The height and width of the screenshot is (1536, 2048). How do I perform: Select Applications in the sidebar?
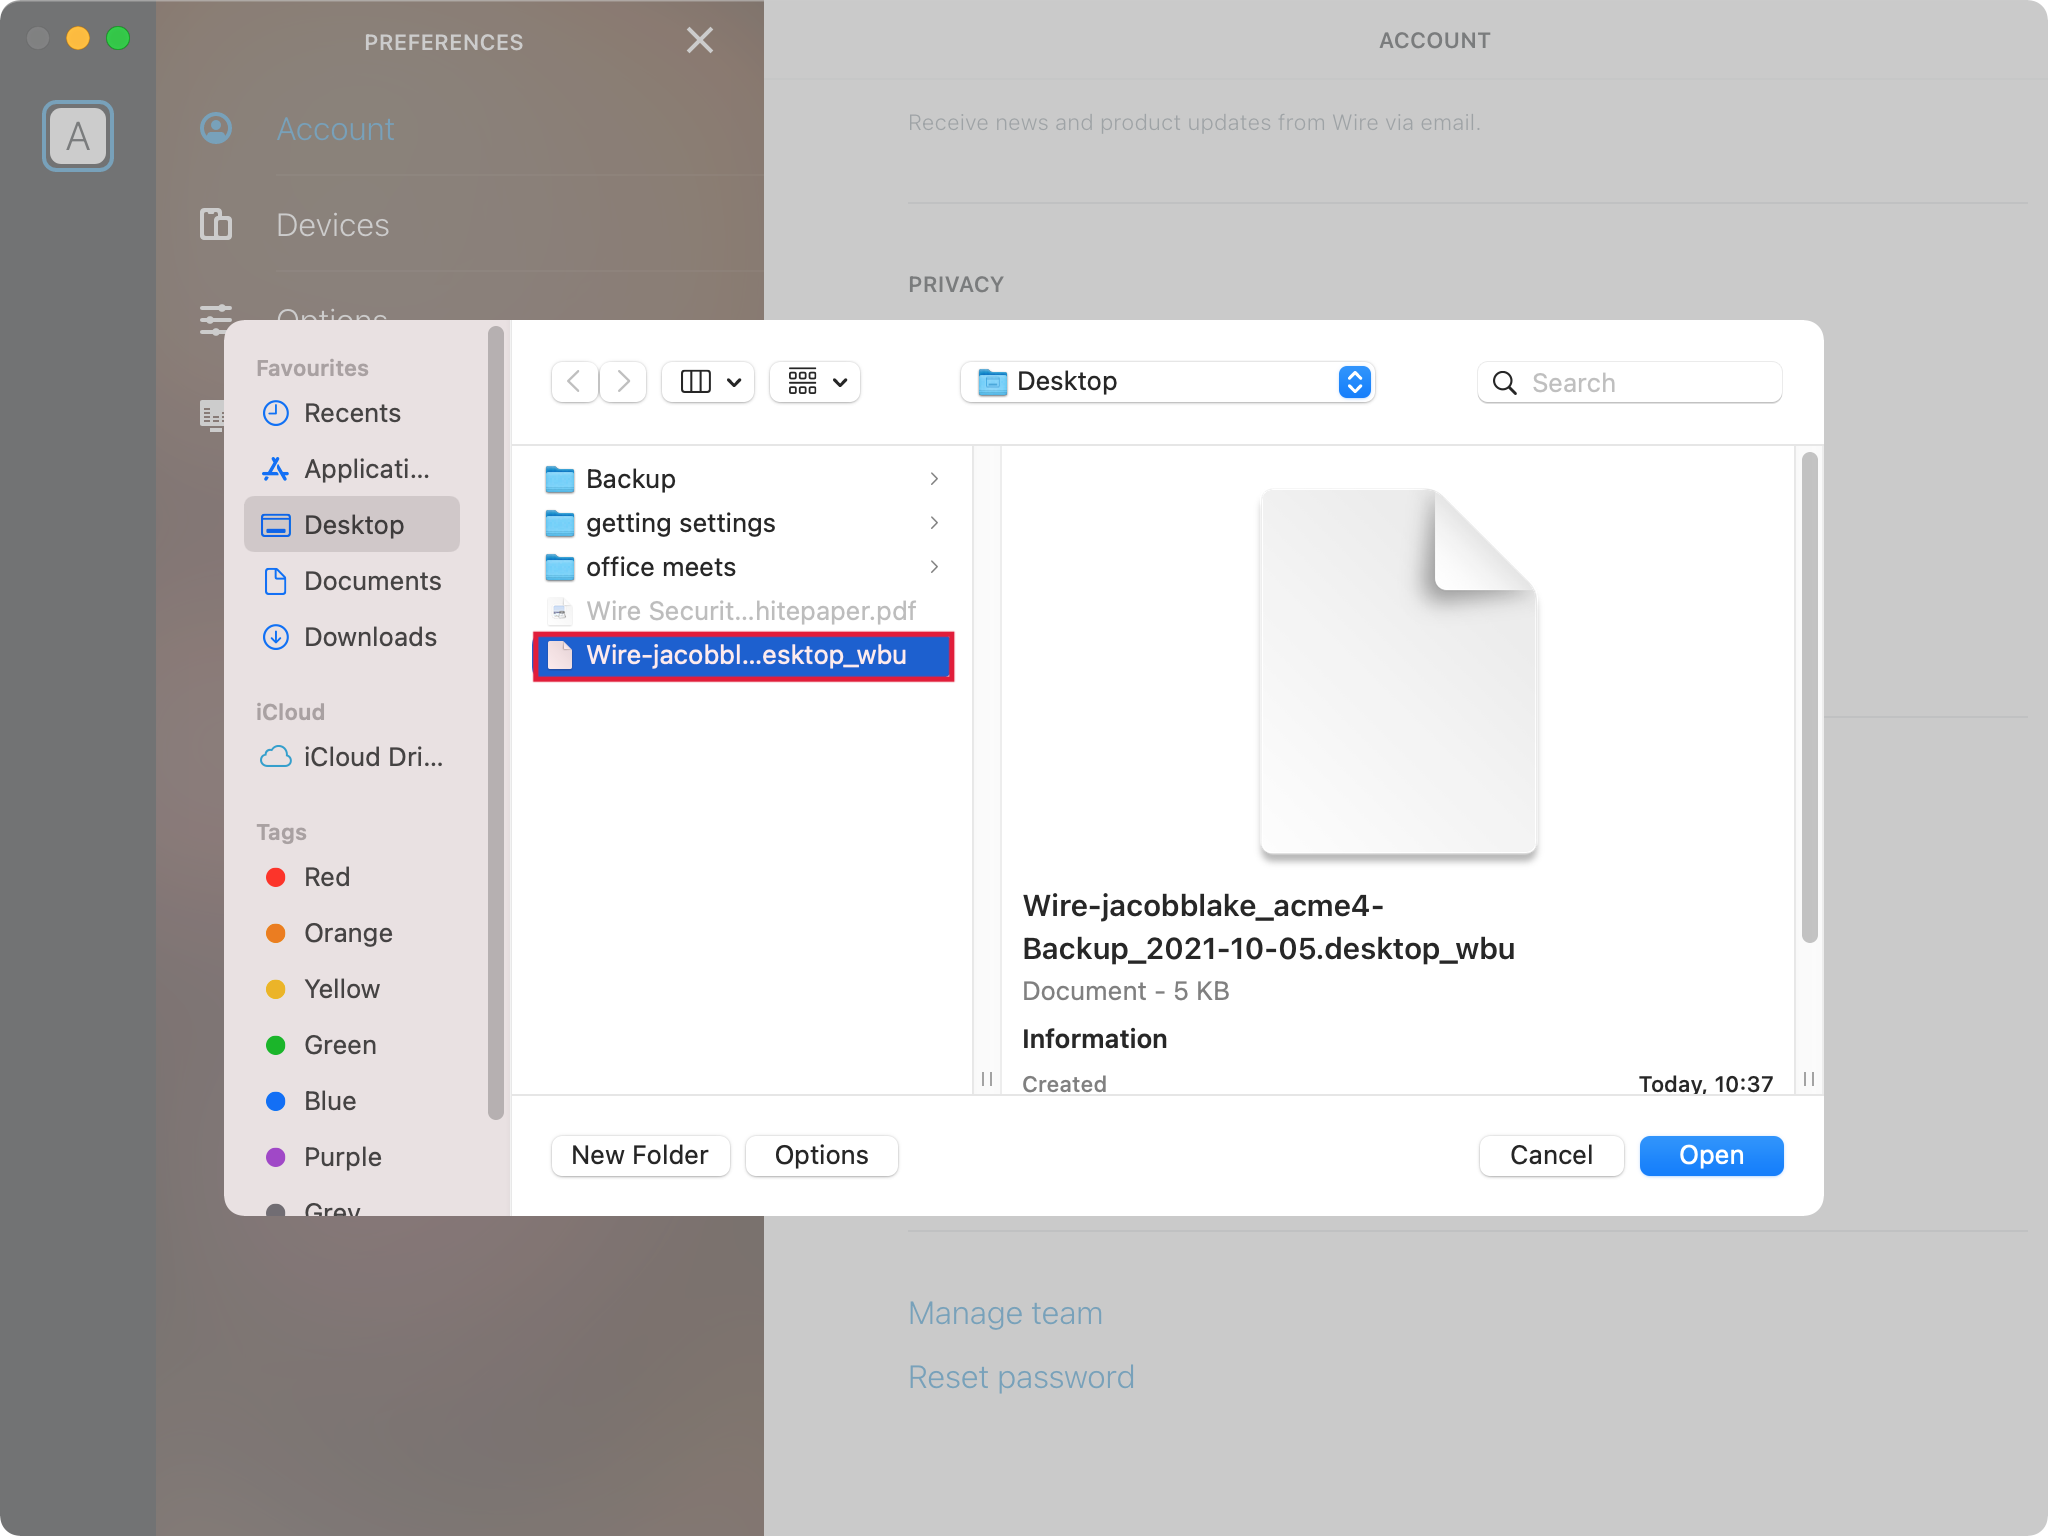coord(352,469)
